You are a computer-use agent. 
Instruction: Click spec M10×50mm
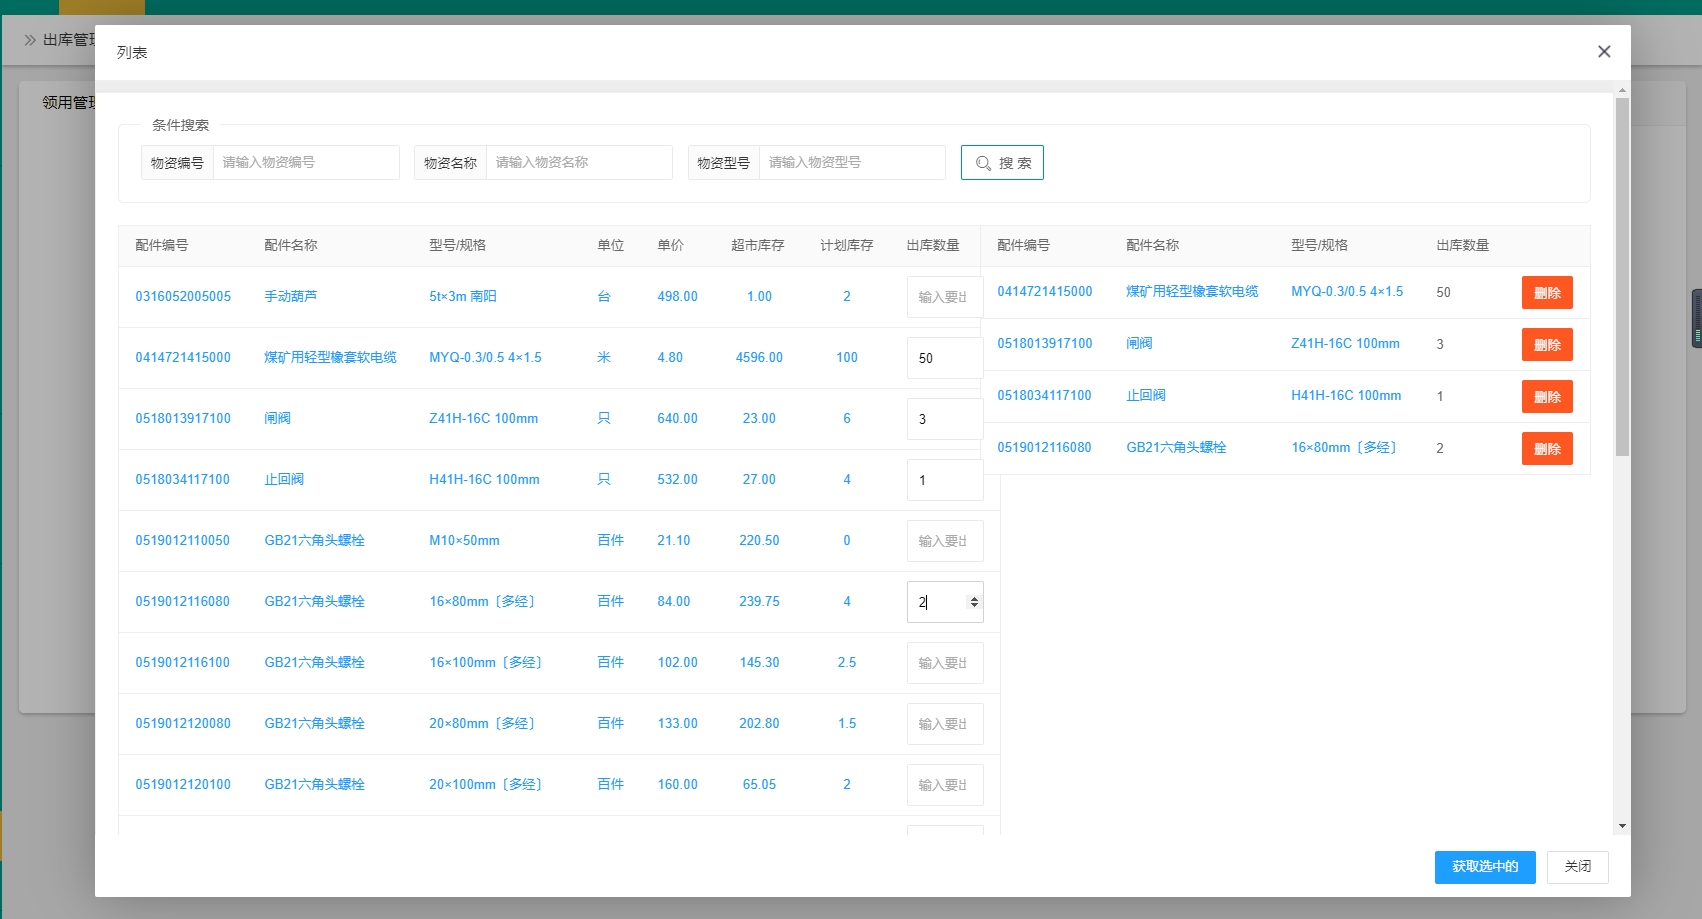click(465, 541)
